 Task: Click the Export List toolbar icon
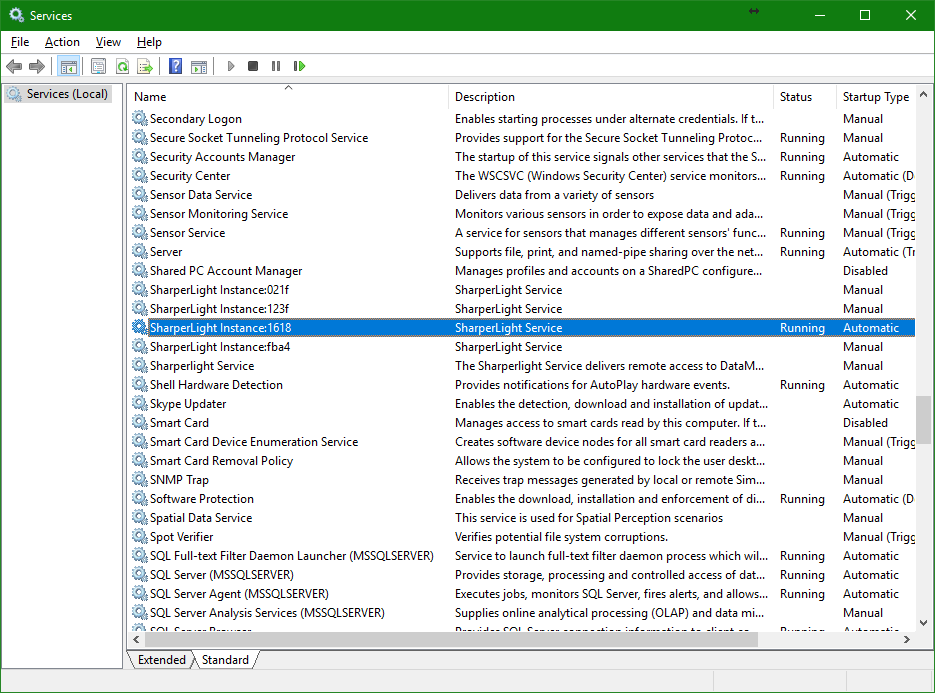click(145, 66)
